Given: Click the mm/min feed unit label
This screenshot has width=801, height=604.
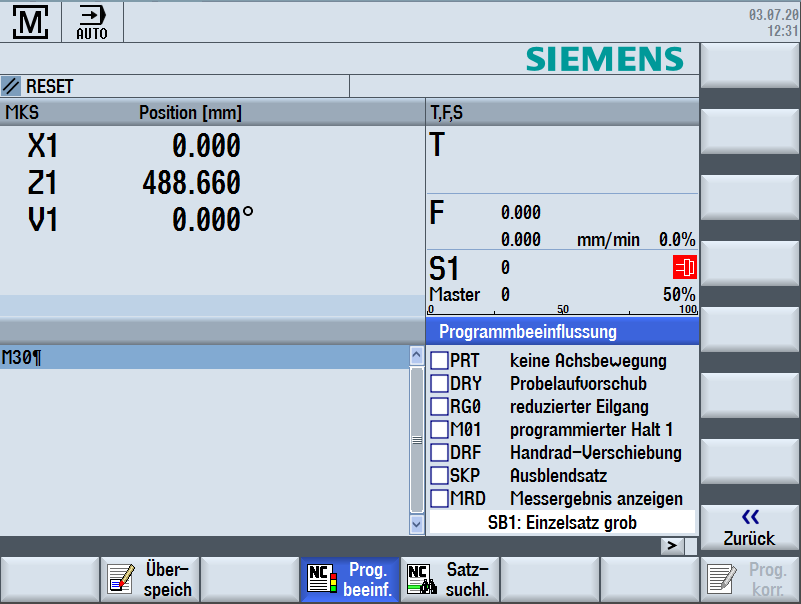Looking at the screenshot, I should point(608,240).
